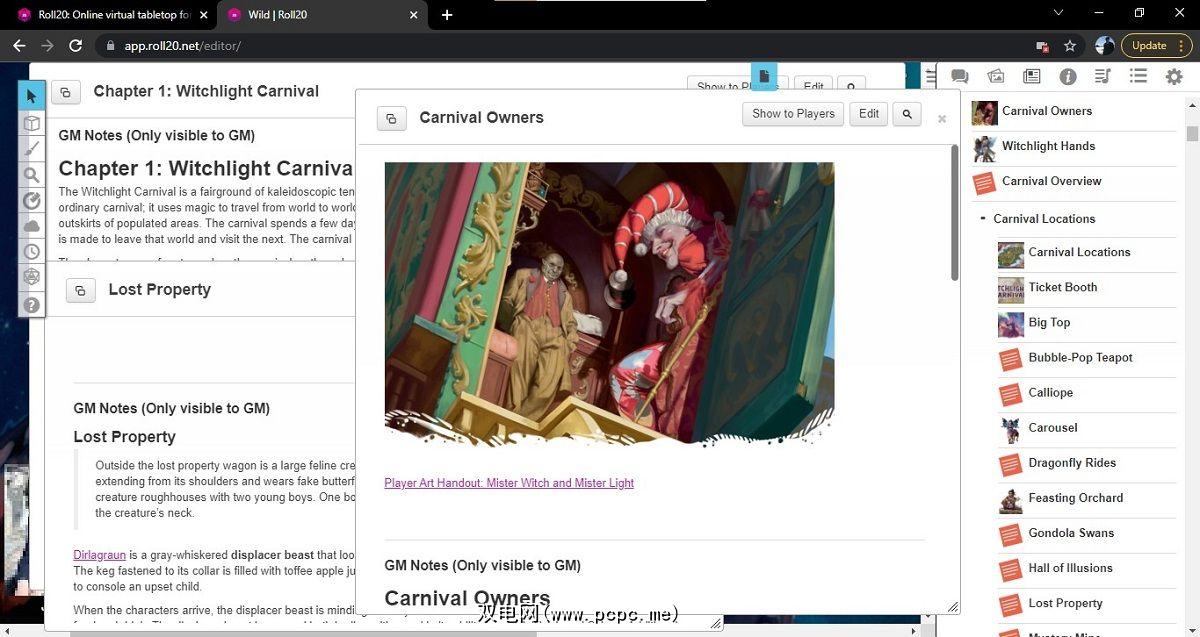Open the Art Library sidebar tab

coord(996,76)
